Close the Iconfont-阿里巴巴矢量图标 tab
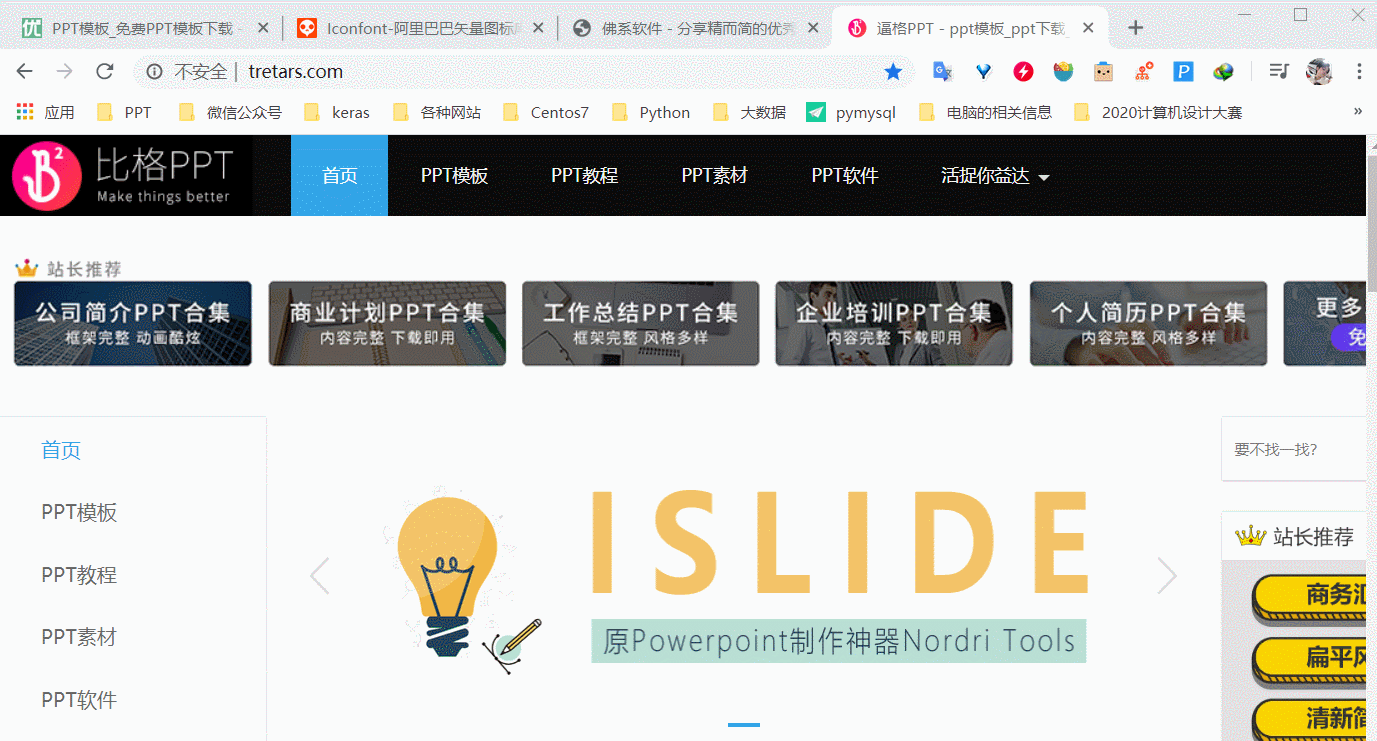This screenshot has height=741, width=1377. point(538,28)
